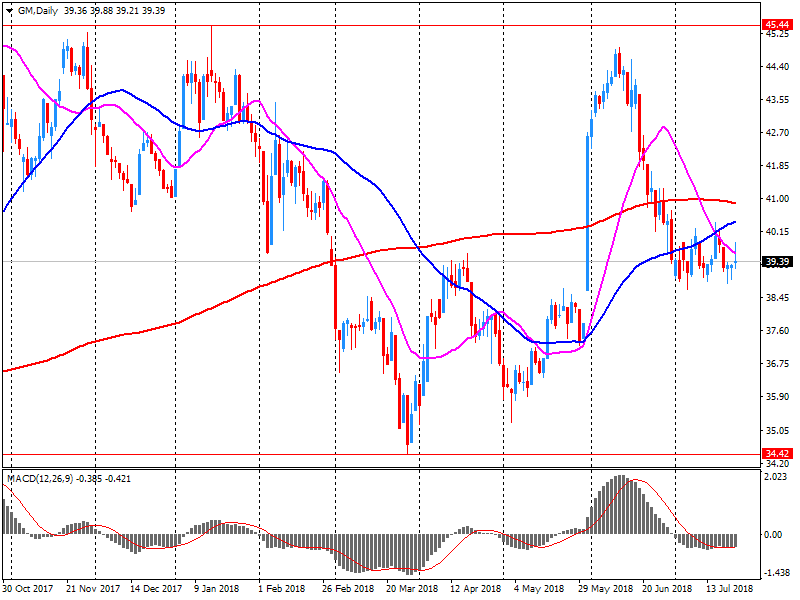Click the 42.70 price scale value
800x600 pixels.
[777, 133]
